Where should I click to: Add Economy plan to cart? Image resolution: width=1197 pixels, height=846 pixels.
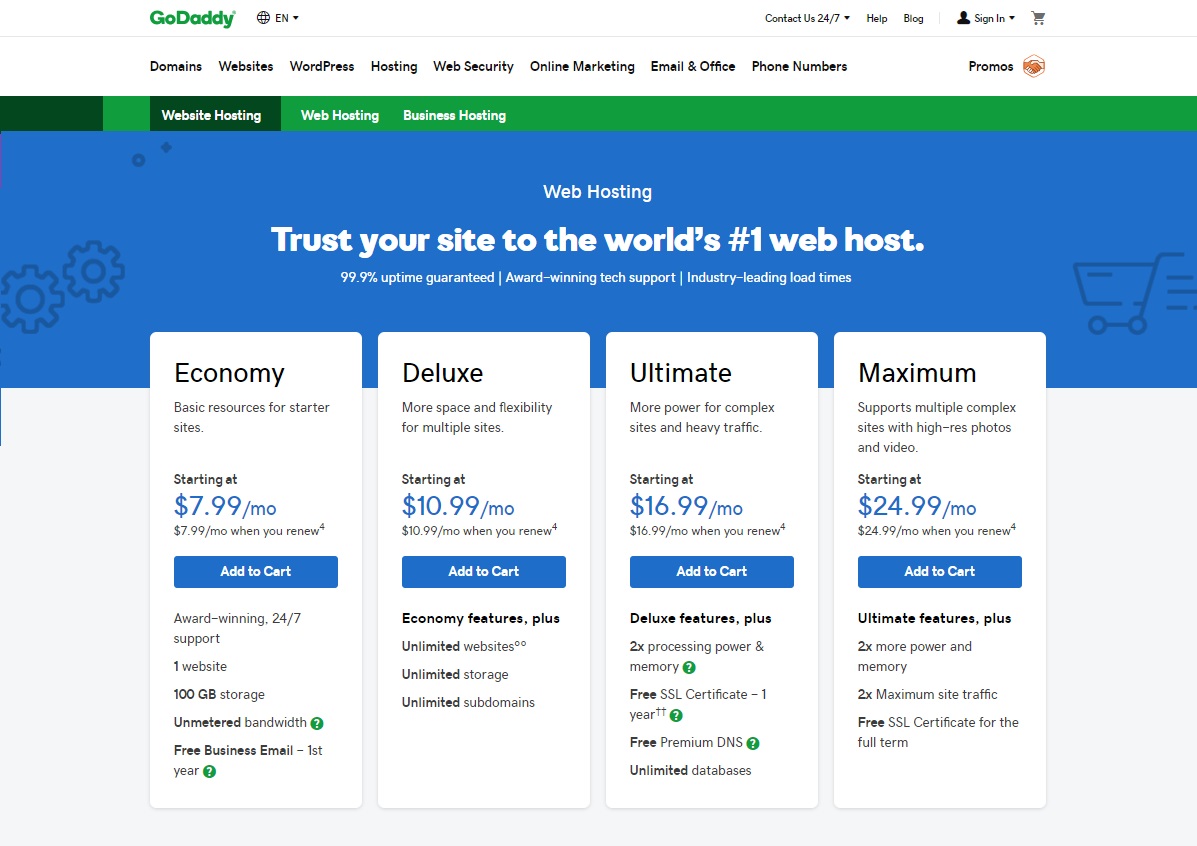click(x=256, y=572)
